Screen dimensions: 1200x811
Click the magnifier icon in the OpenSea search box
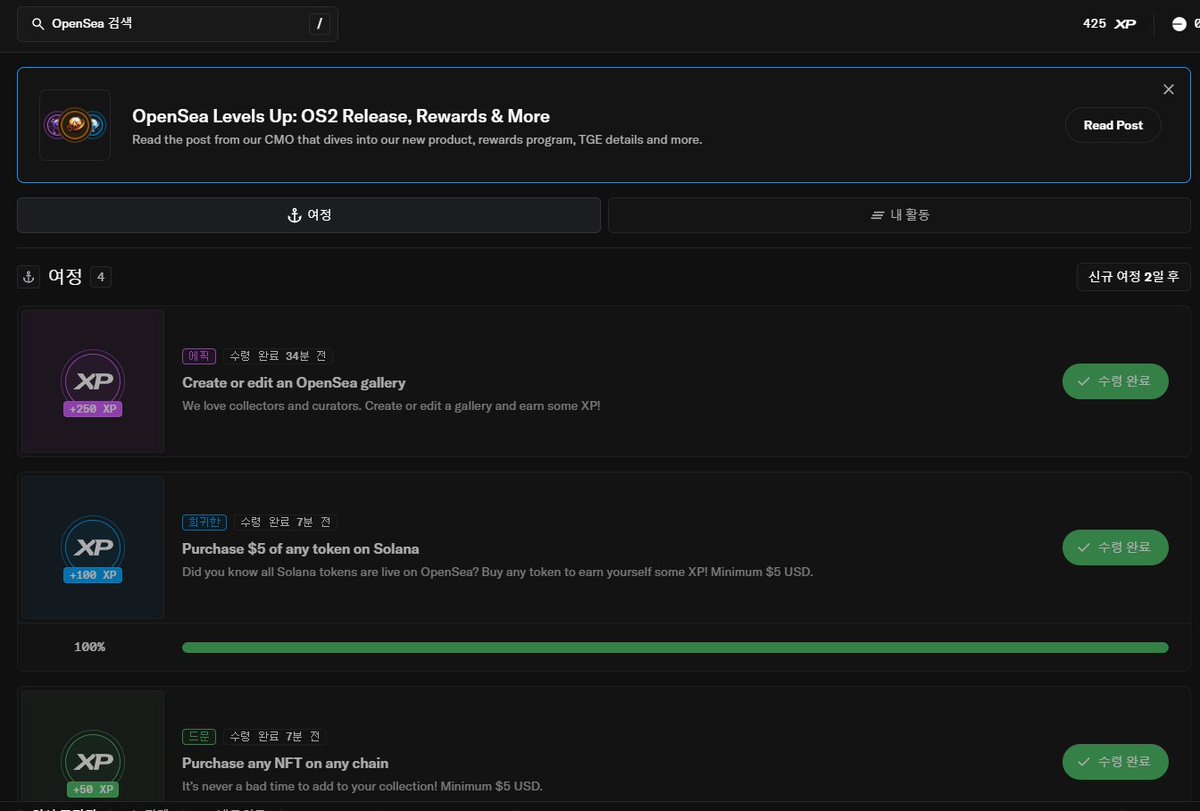[38, 24]
